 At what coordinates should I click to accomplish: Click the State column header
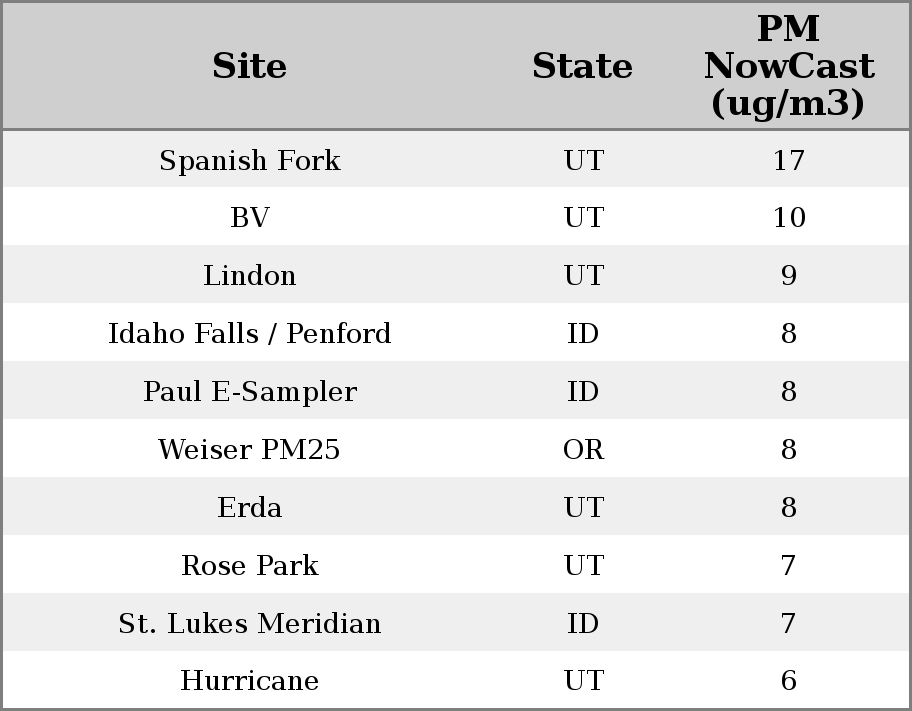(x=582, y=66)
